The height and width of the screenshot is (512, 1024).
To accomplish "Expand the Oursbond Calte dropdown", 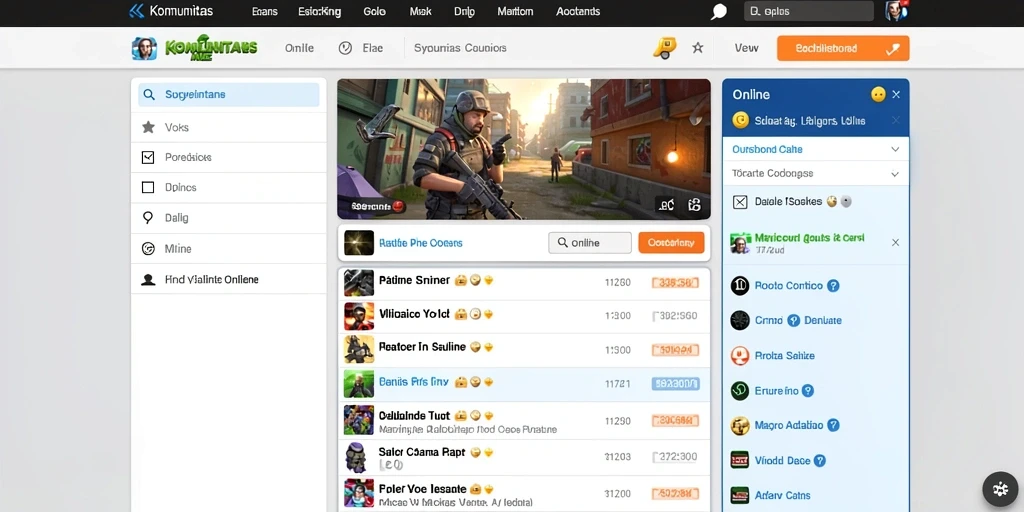I will click(816, 150).
